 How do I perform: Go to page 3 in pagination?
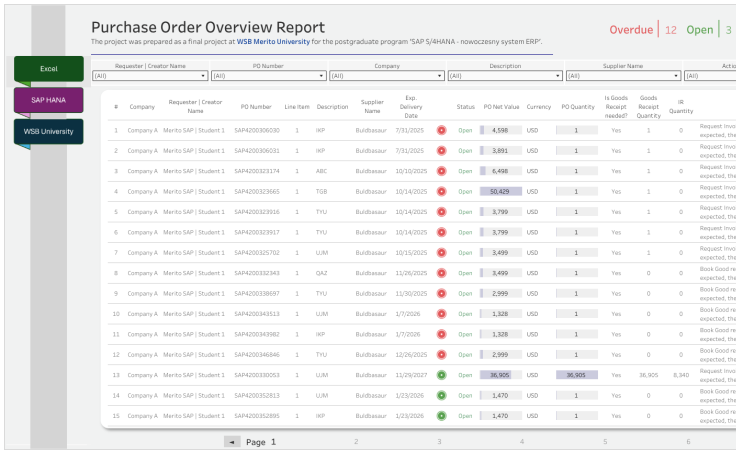(x=439, y=441)
